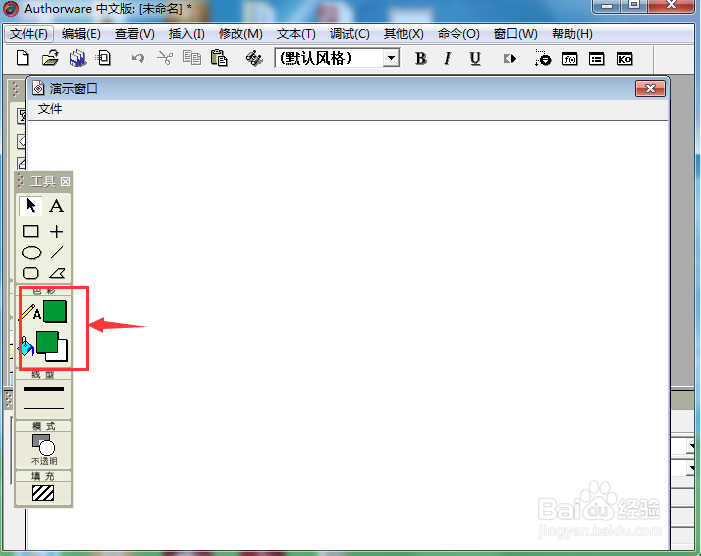Select the Text tool A
701x556 pixels.
(x=56, y=206)
